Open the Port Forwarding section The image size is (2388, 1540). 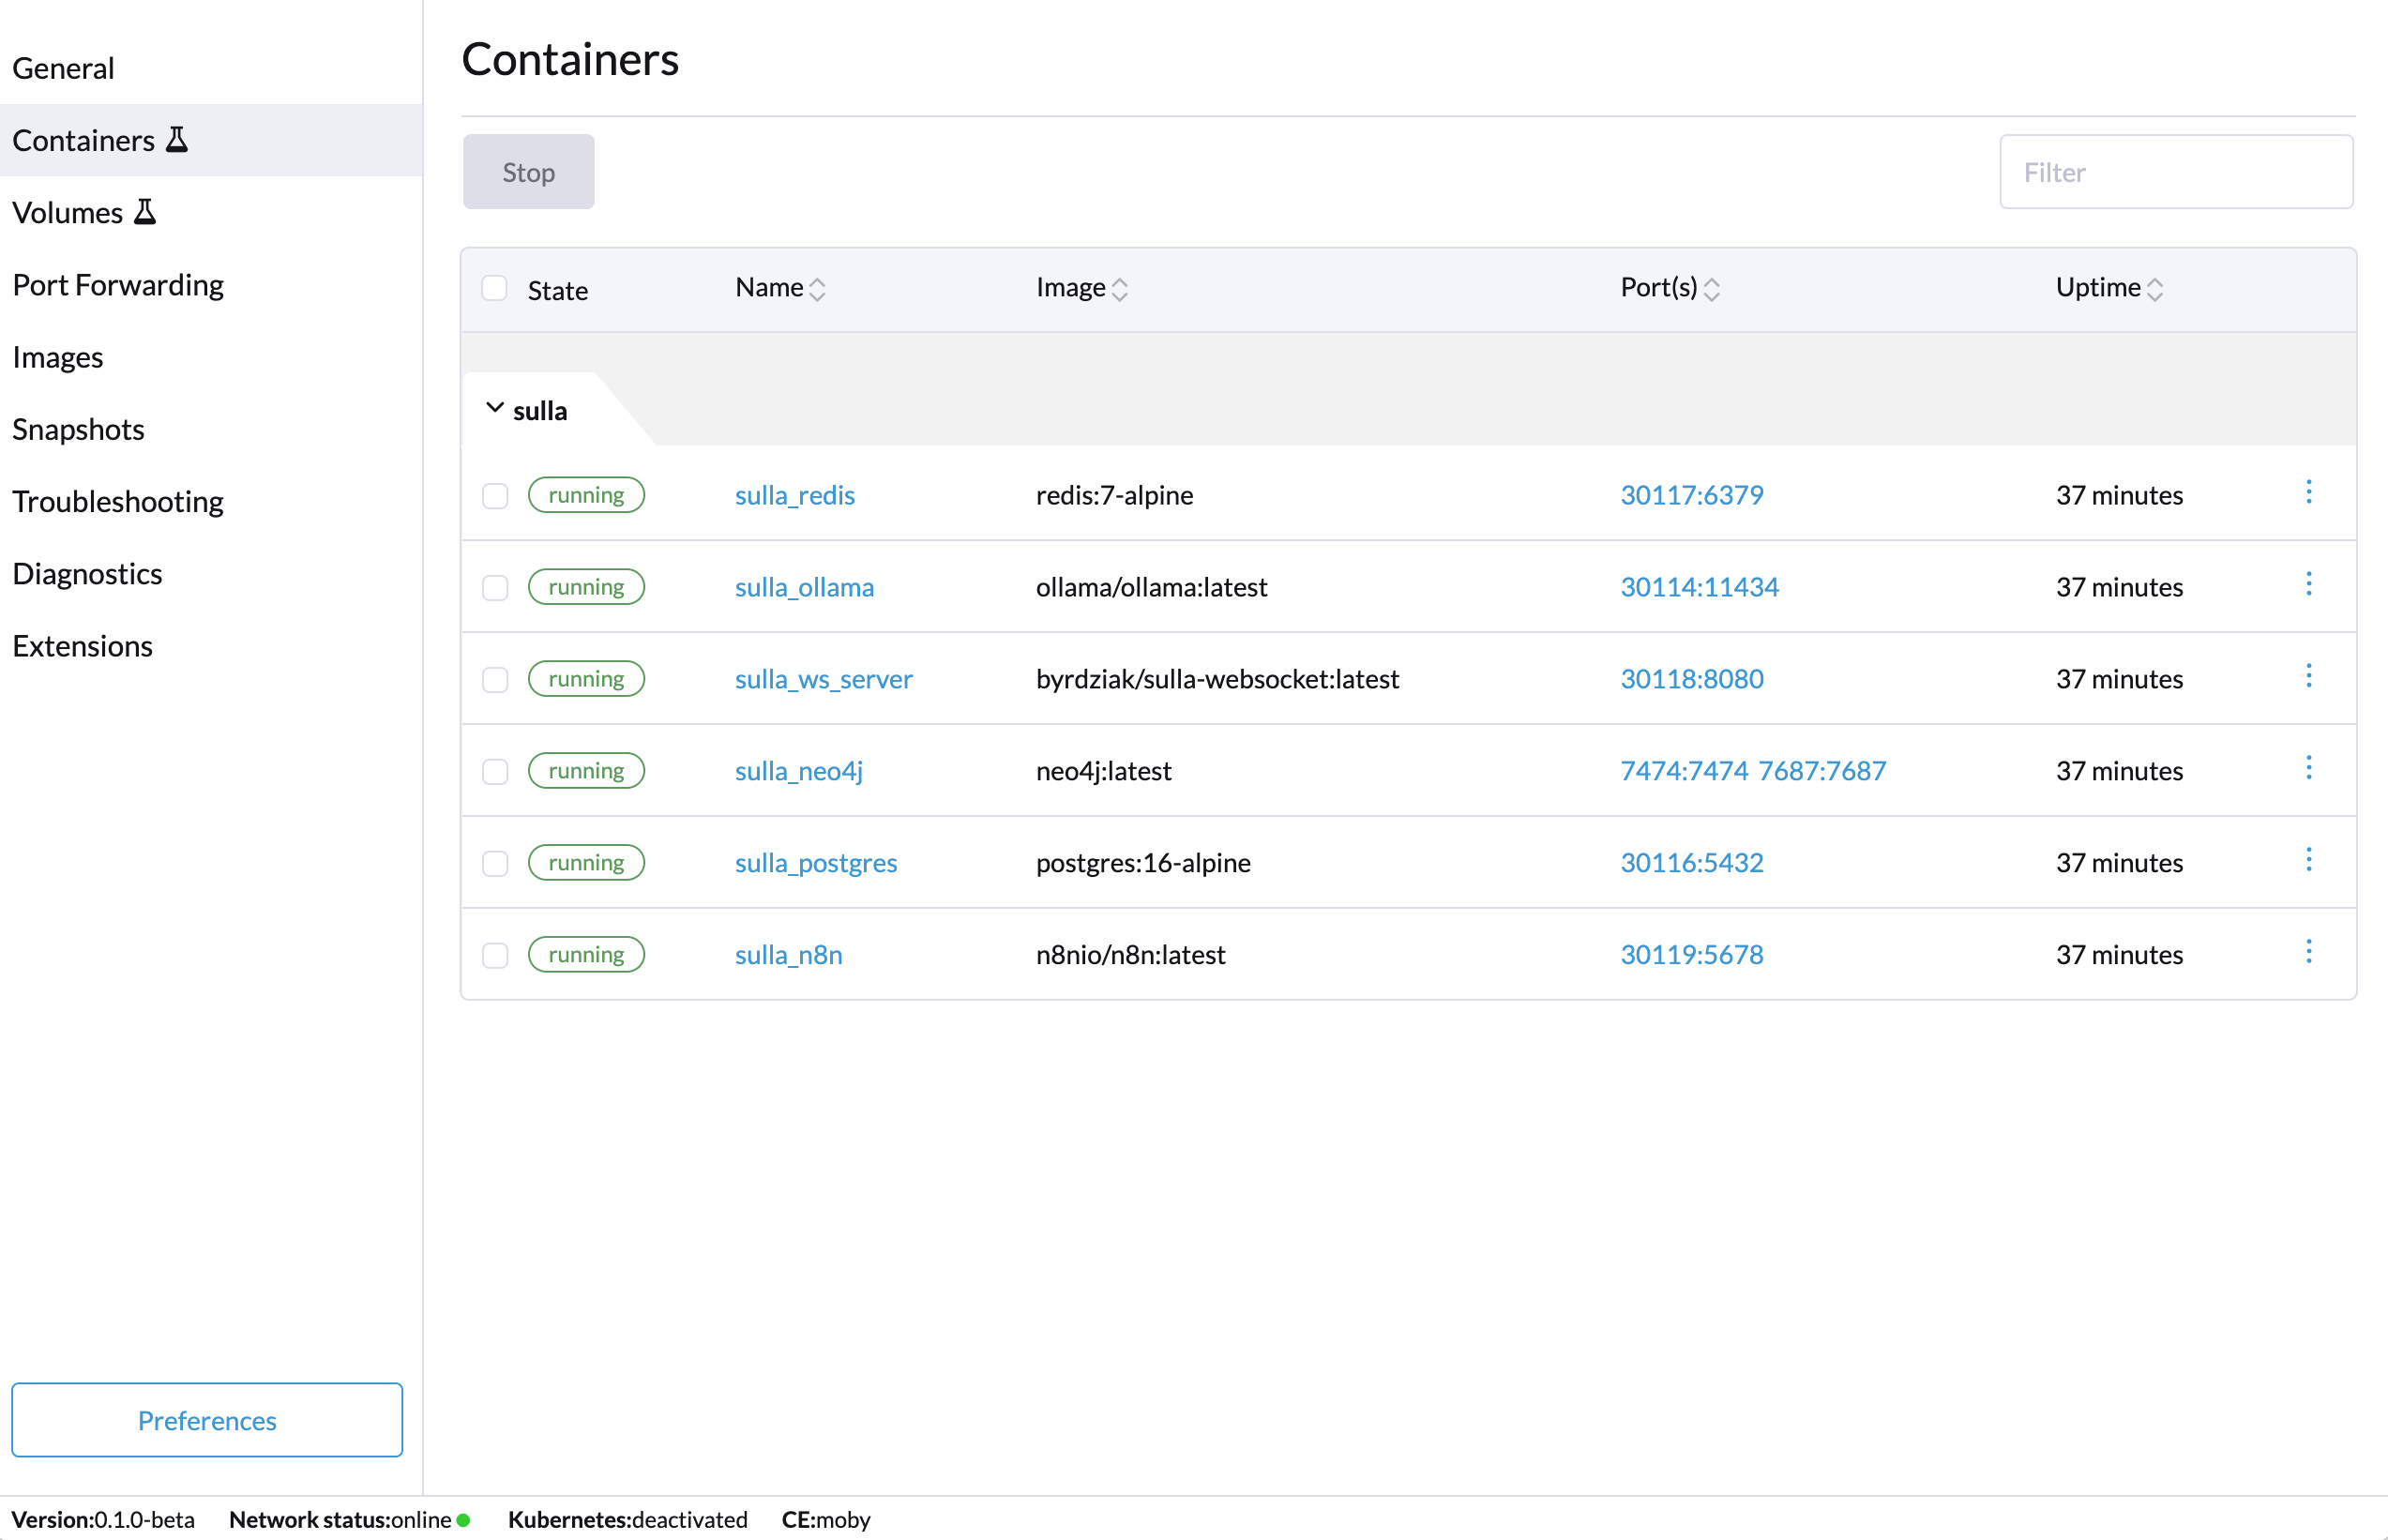(118, 284)
